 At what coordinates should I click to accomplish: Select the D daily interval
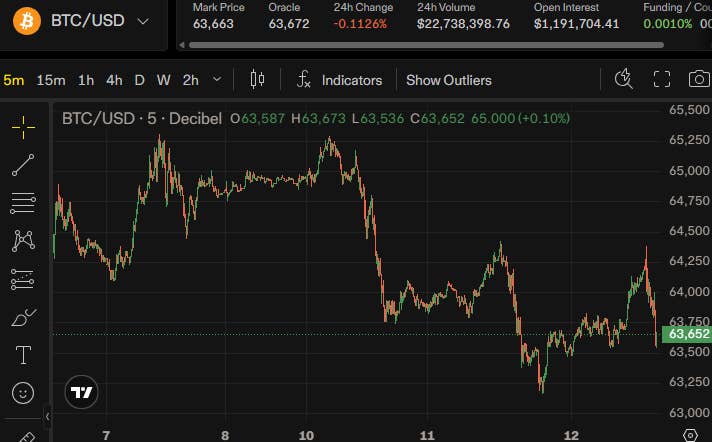pos(139,80)
